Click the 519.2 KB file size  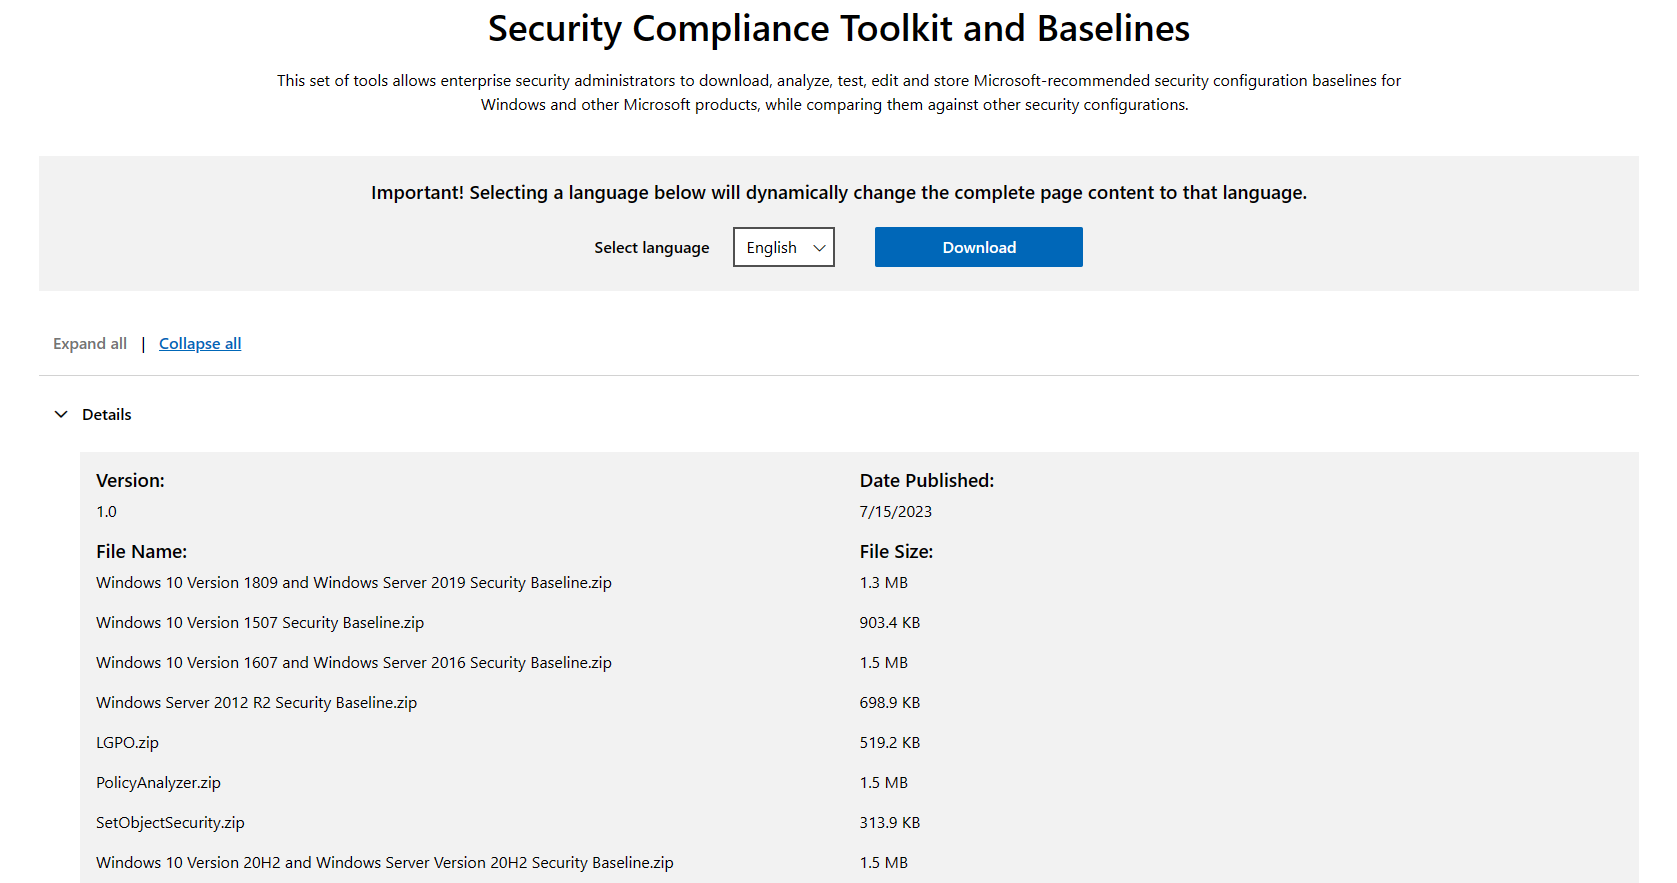890,743
